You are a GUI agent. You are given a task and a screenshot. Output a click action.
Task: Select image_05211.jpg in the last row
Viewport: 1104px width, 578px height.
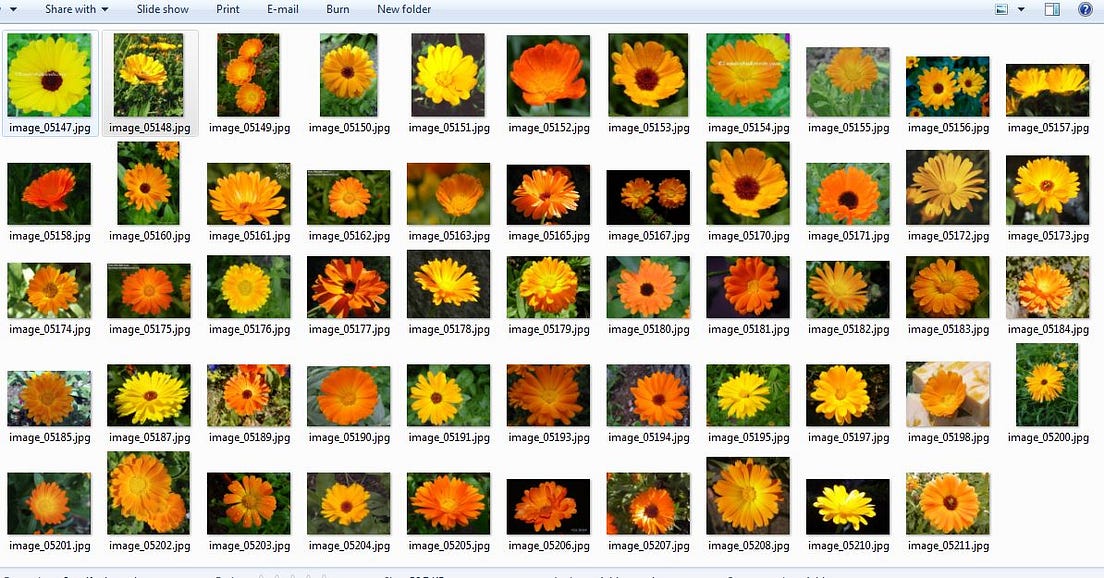click(947, 504)
